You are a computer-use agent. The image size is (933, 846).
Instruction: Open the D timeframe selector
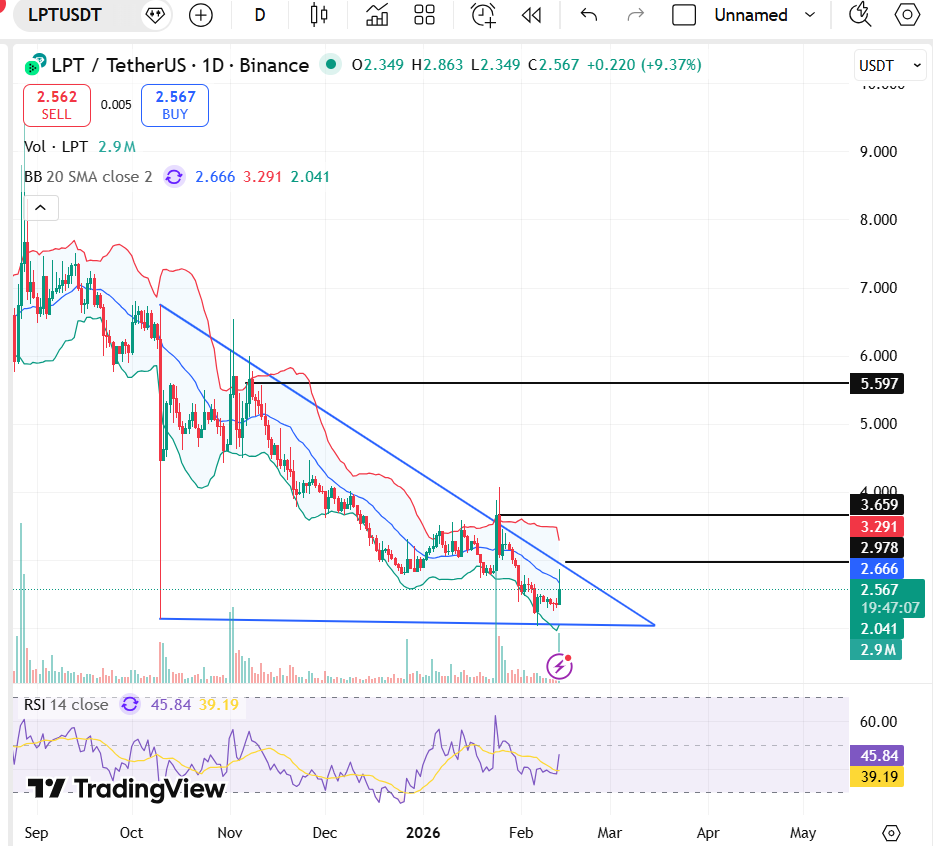click(x=259, y=15)
